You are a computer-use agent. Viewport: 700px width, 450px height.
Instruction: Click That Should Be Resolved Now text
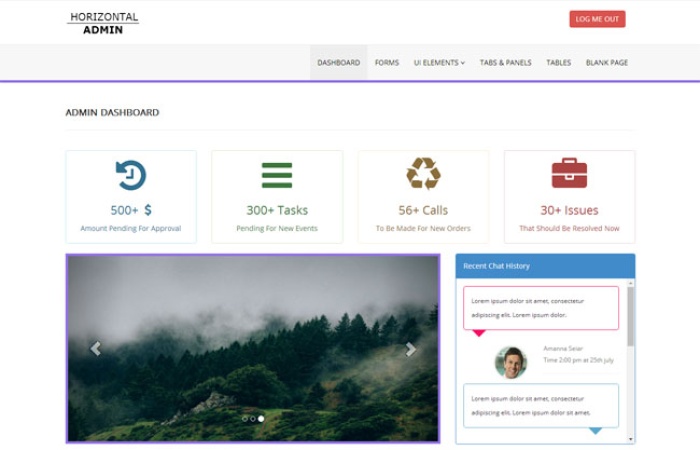click(x=569, y=228)
